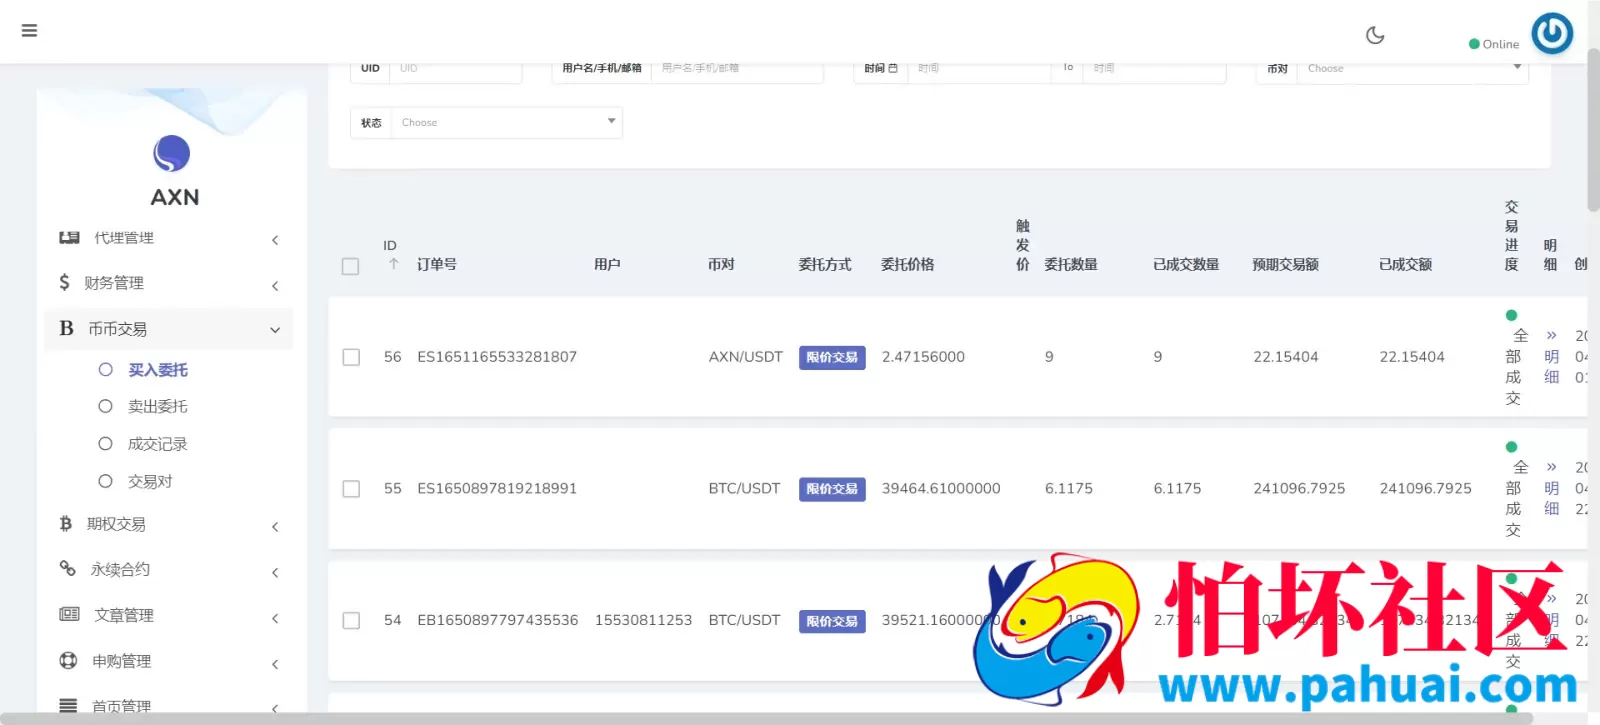The image size is (1600, 725).
Task: Collapse 币币交易 chevron
Action: tap(275, 330)
